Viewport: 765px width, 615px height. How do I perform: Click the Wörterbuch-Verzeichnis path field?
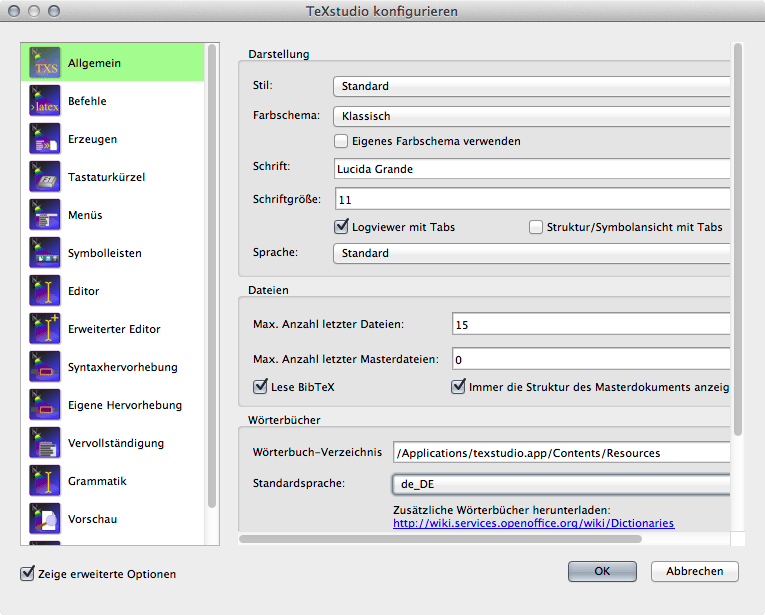click(x=562, y=453)
